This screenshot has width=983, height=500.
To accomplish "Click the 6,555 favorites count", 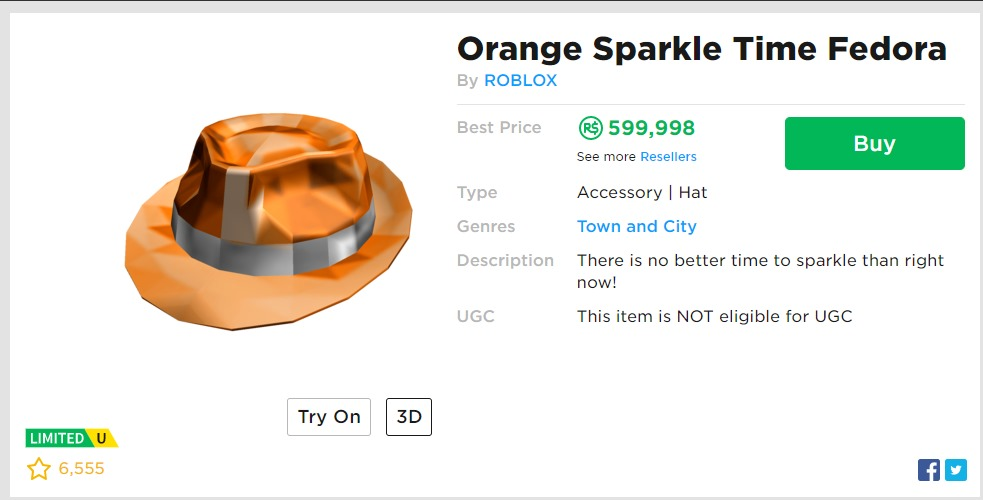I will (81, 468).
